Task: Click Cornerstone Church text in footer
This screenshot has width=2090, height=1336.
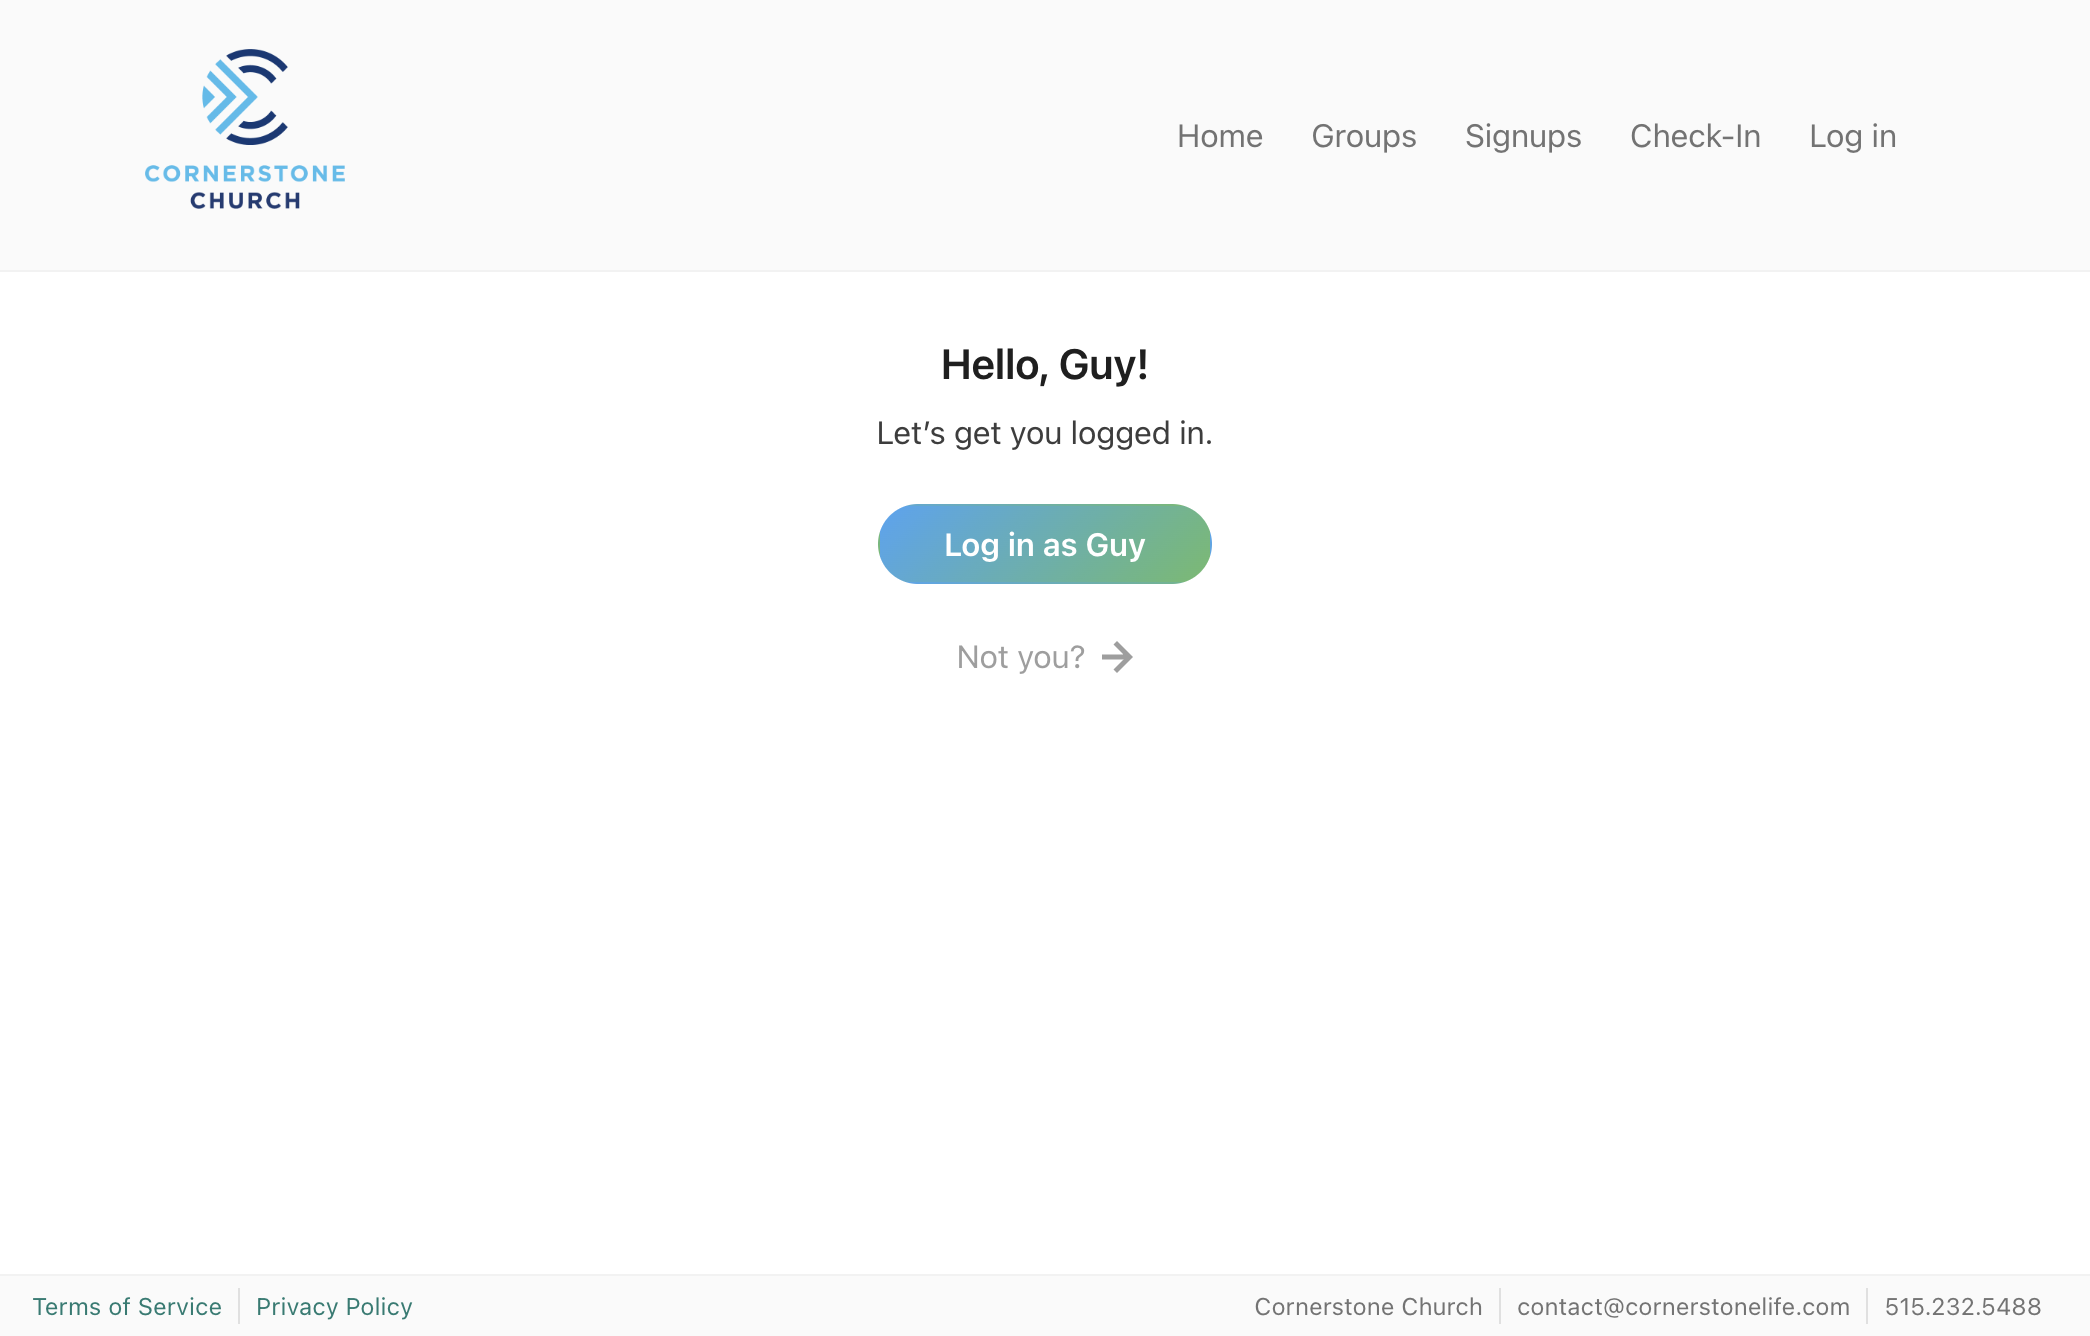Action: [1368, 1307]
